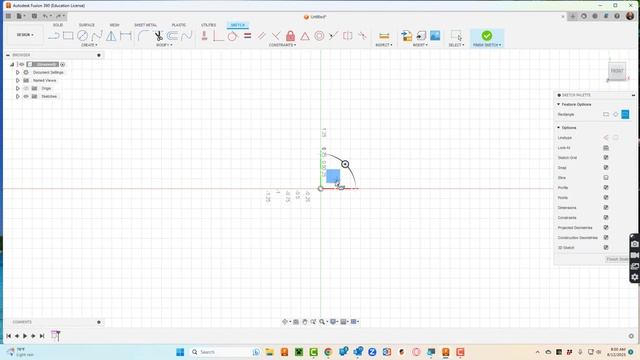Toggle the Construction Geometries checkbox
640x360 pixels.
pyautogui.click(x=606, y=238)
